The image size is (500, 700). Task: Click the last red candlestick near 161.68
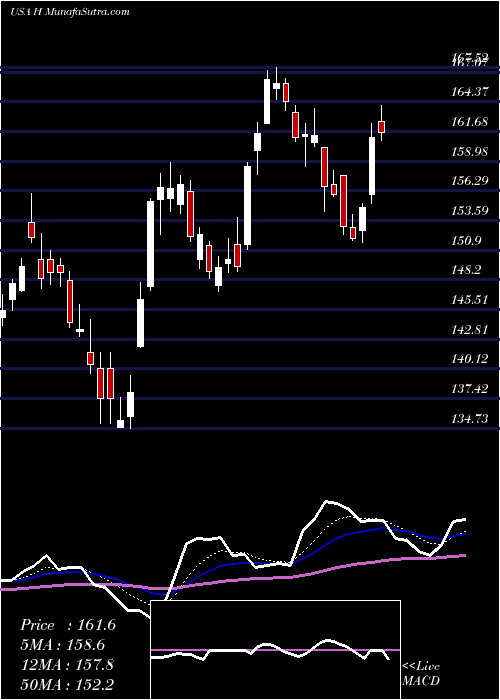click(x=381, y=127)
